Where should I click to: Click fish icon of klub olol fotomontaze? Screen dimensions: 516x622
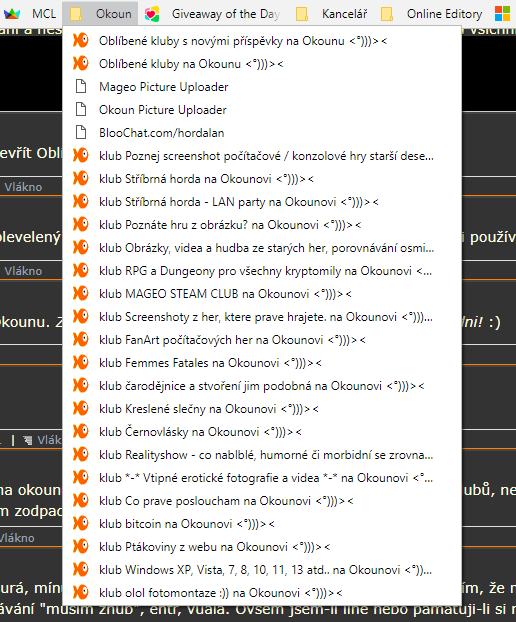point(81,593)
